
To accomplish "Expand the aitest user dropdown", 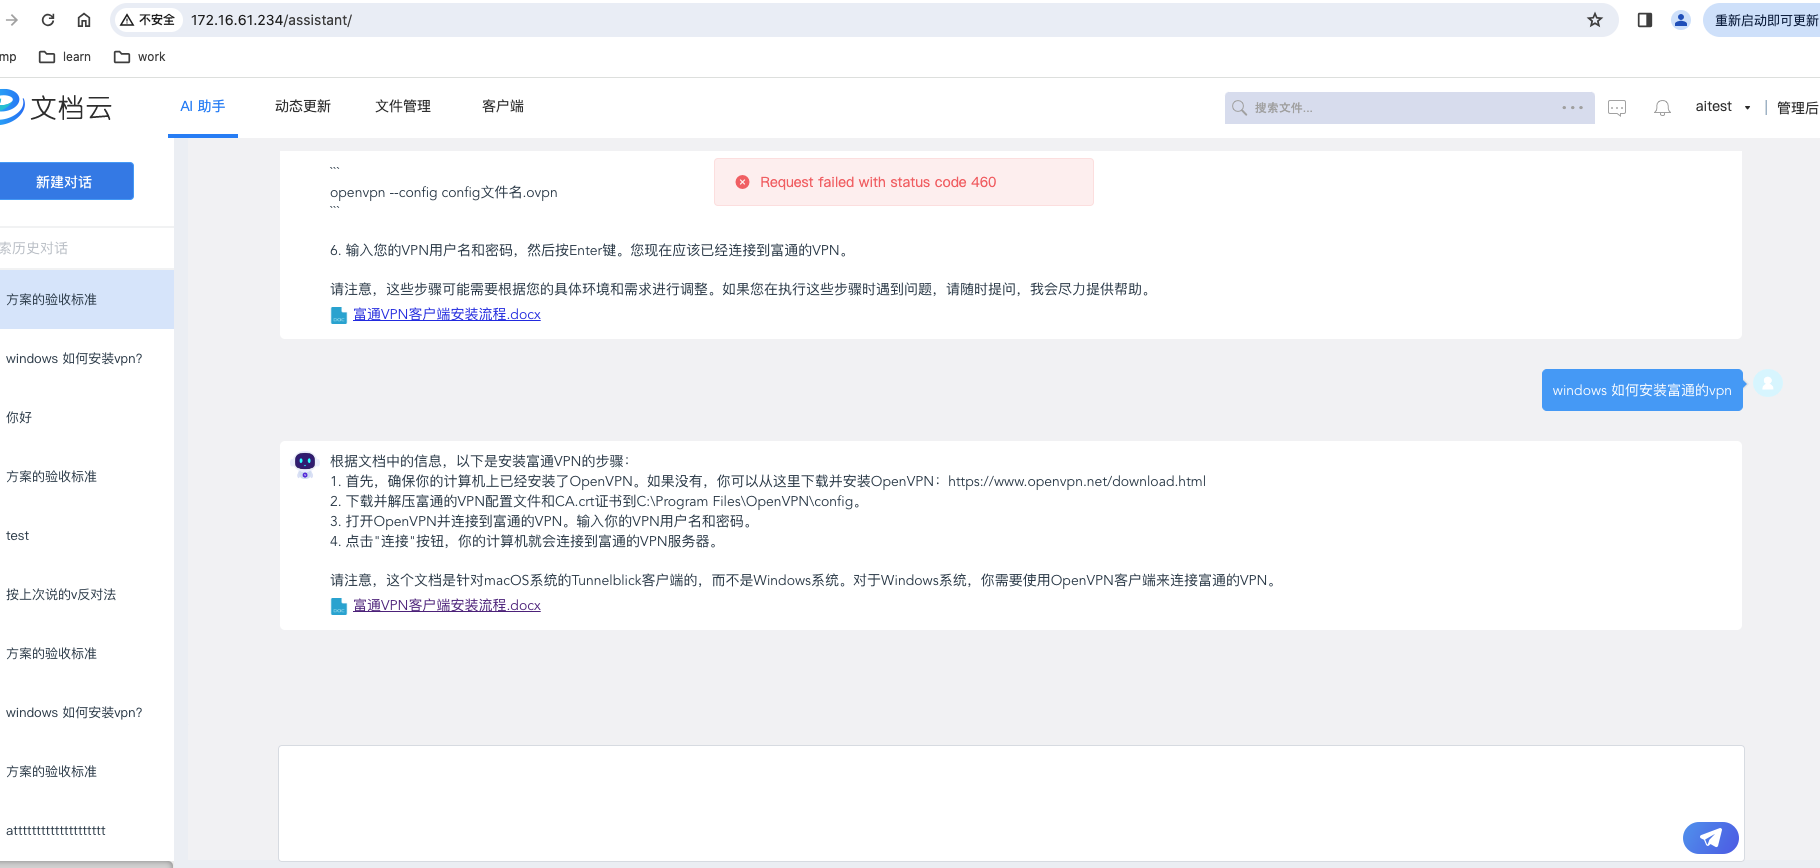I will point(1723,107).
